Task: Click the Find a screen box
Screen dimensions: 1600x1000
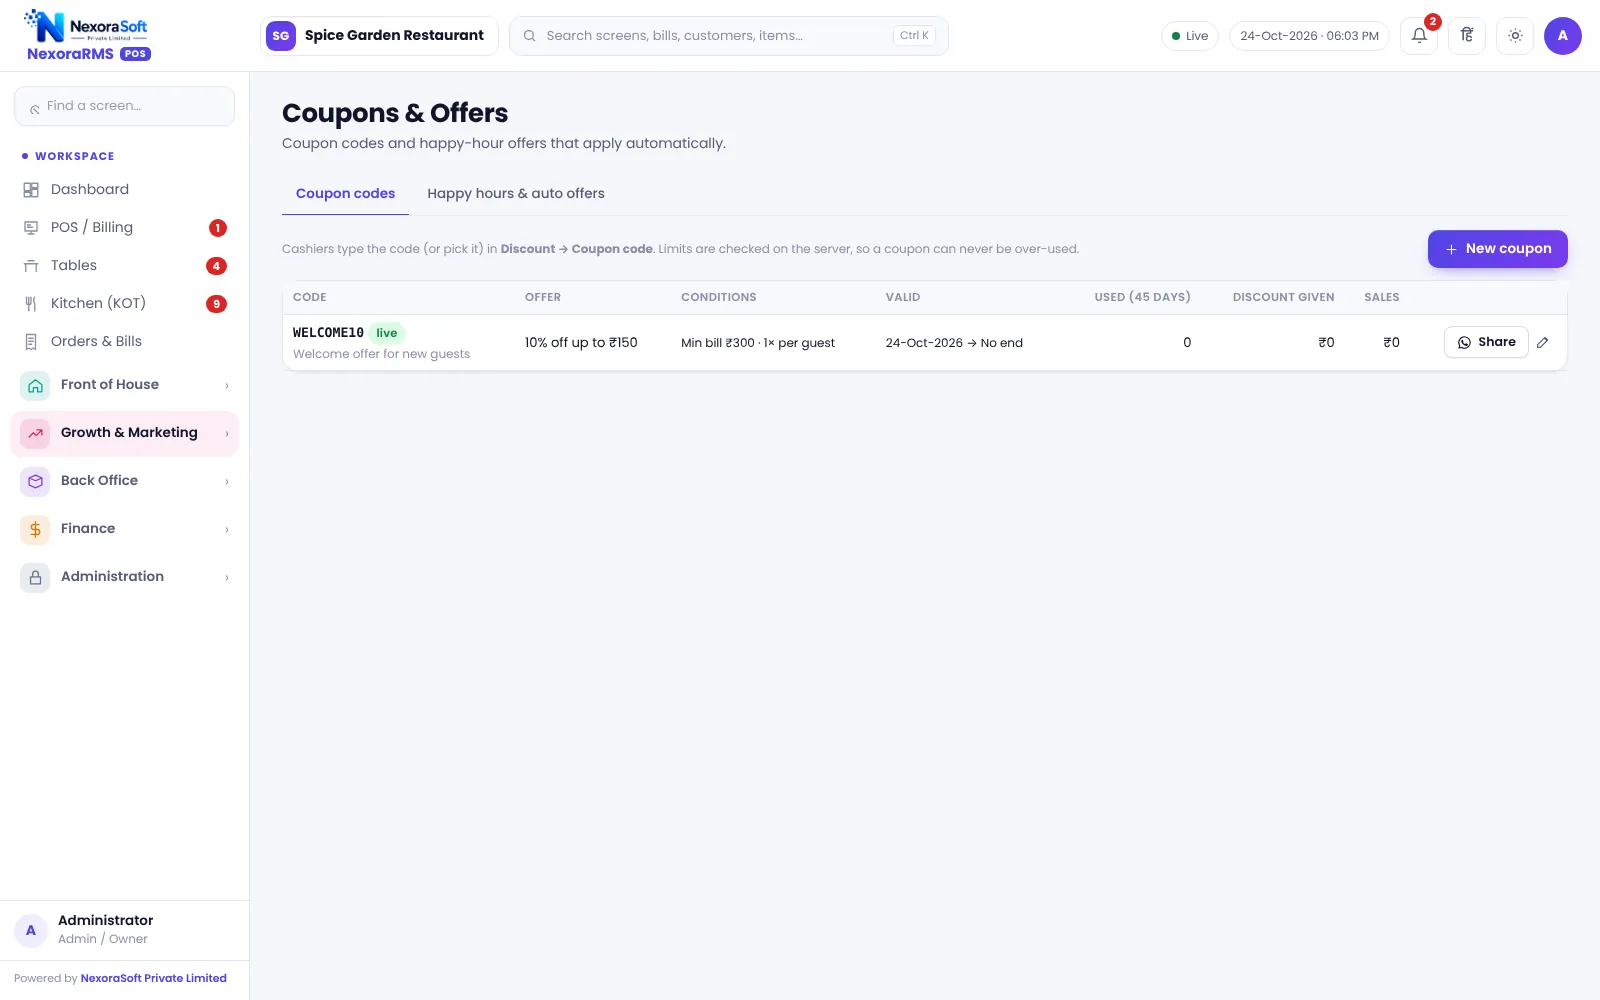Action: pyautogui.click(x=124, y=106)
